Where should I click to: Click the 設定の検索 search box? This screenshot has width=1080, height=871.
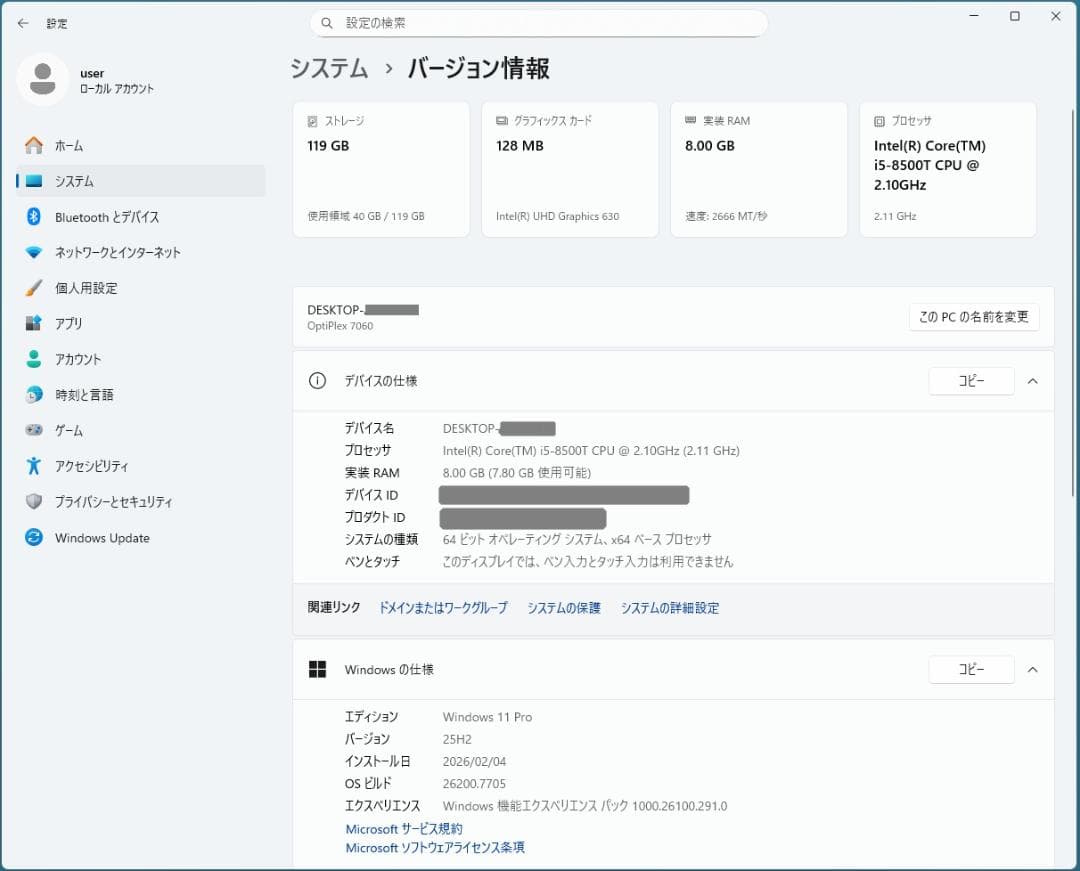538,22
